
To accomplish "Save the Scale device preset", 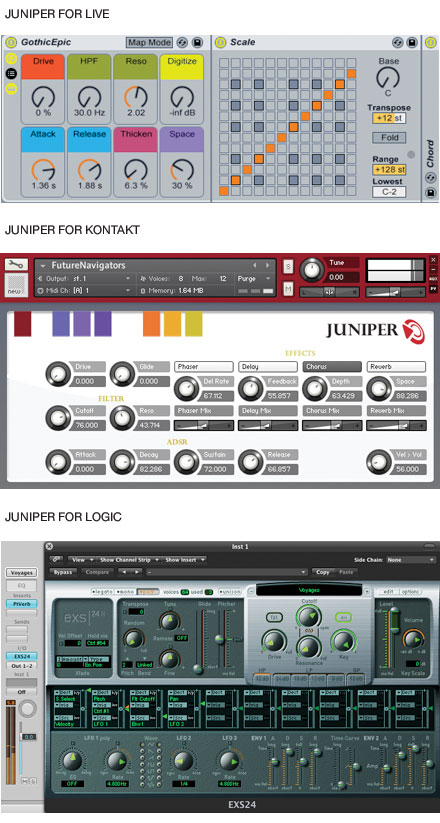I will click(412, 42).
